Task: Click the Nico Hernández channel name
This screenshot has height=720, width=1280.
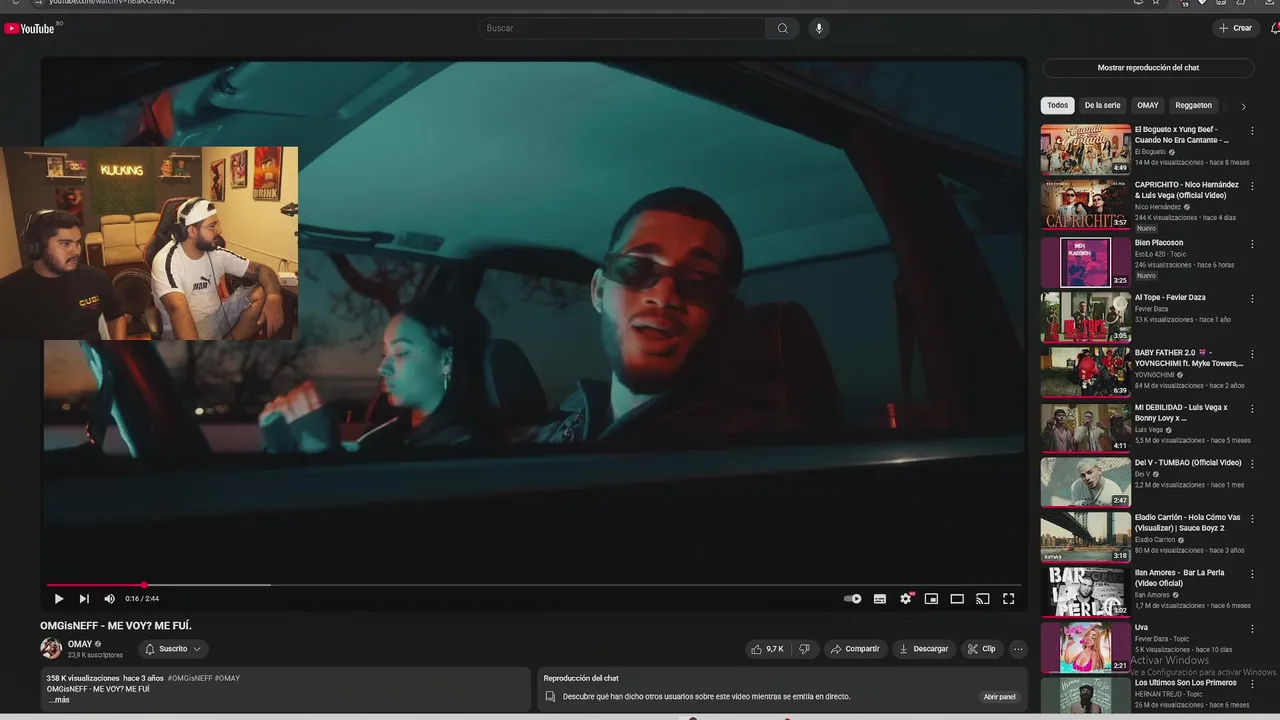Action: (x=1158, y=207)
